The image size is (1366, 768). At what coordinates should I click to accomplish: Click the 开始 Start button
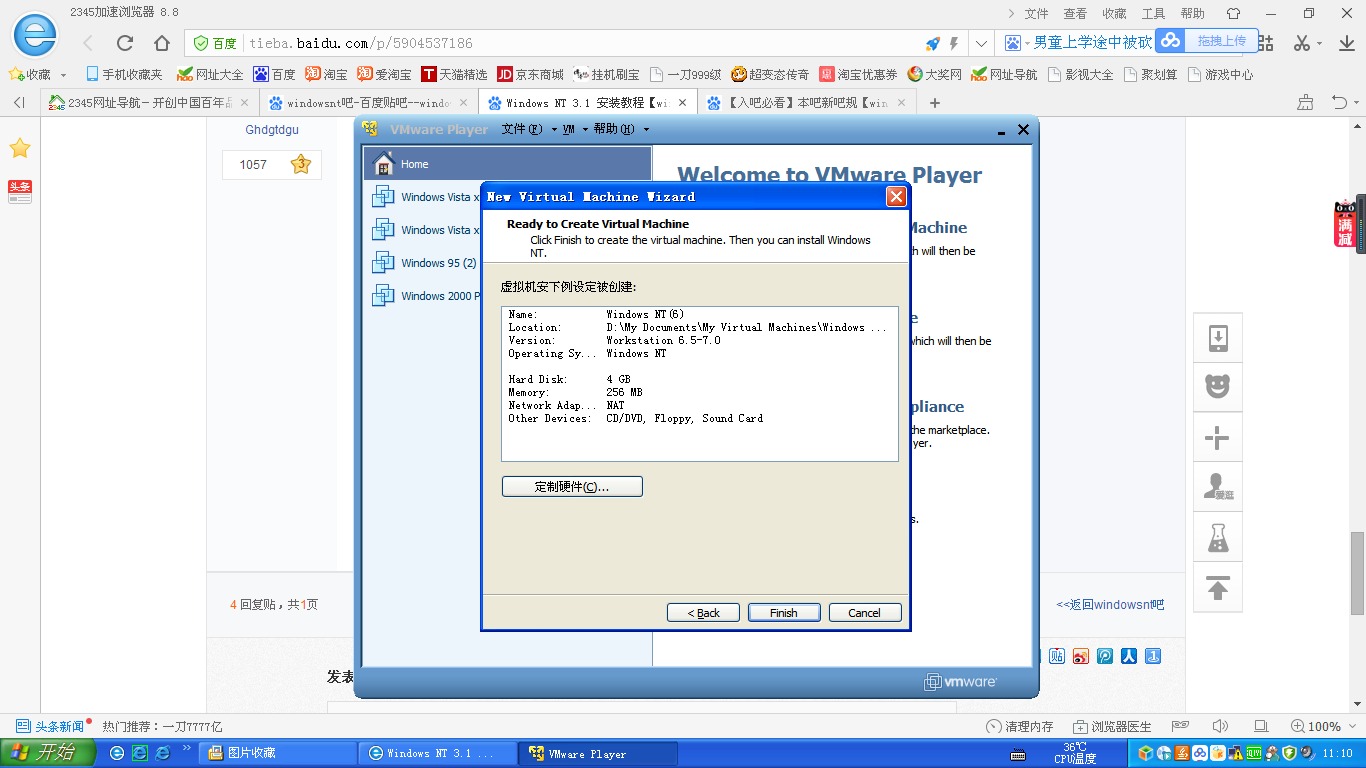pos(48,753)
